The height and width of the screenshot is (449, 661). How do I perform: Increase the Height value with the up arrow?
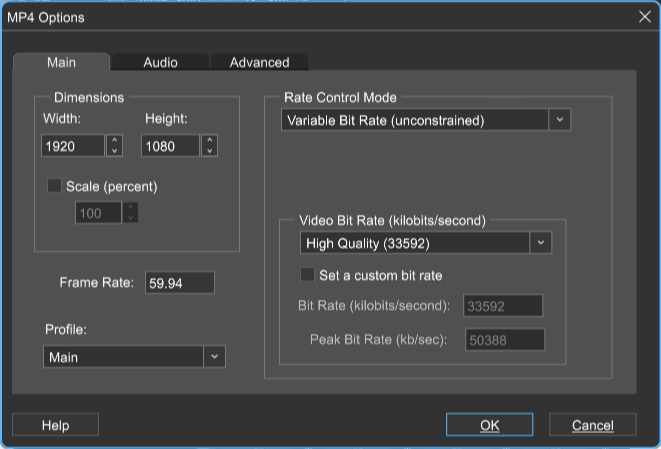[x=210, y=140]
